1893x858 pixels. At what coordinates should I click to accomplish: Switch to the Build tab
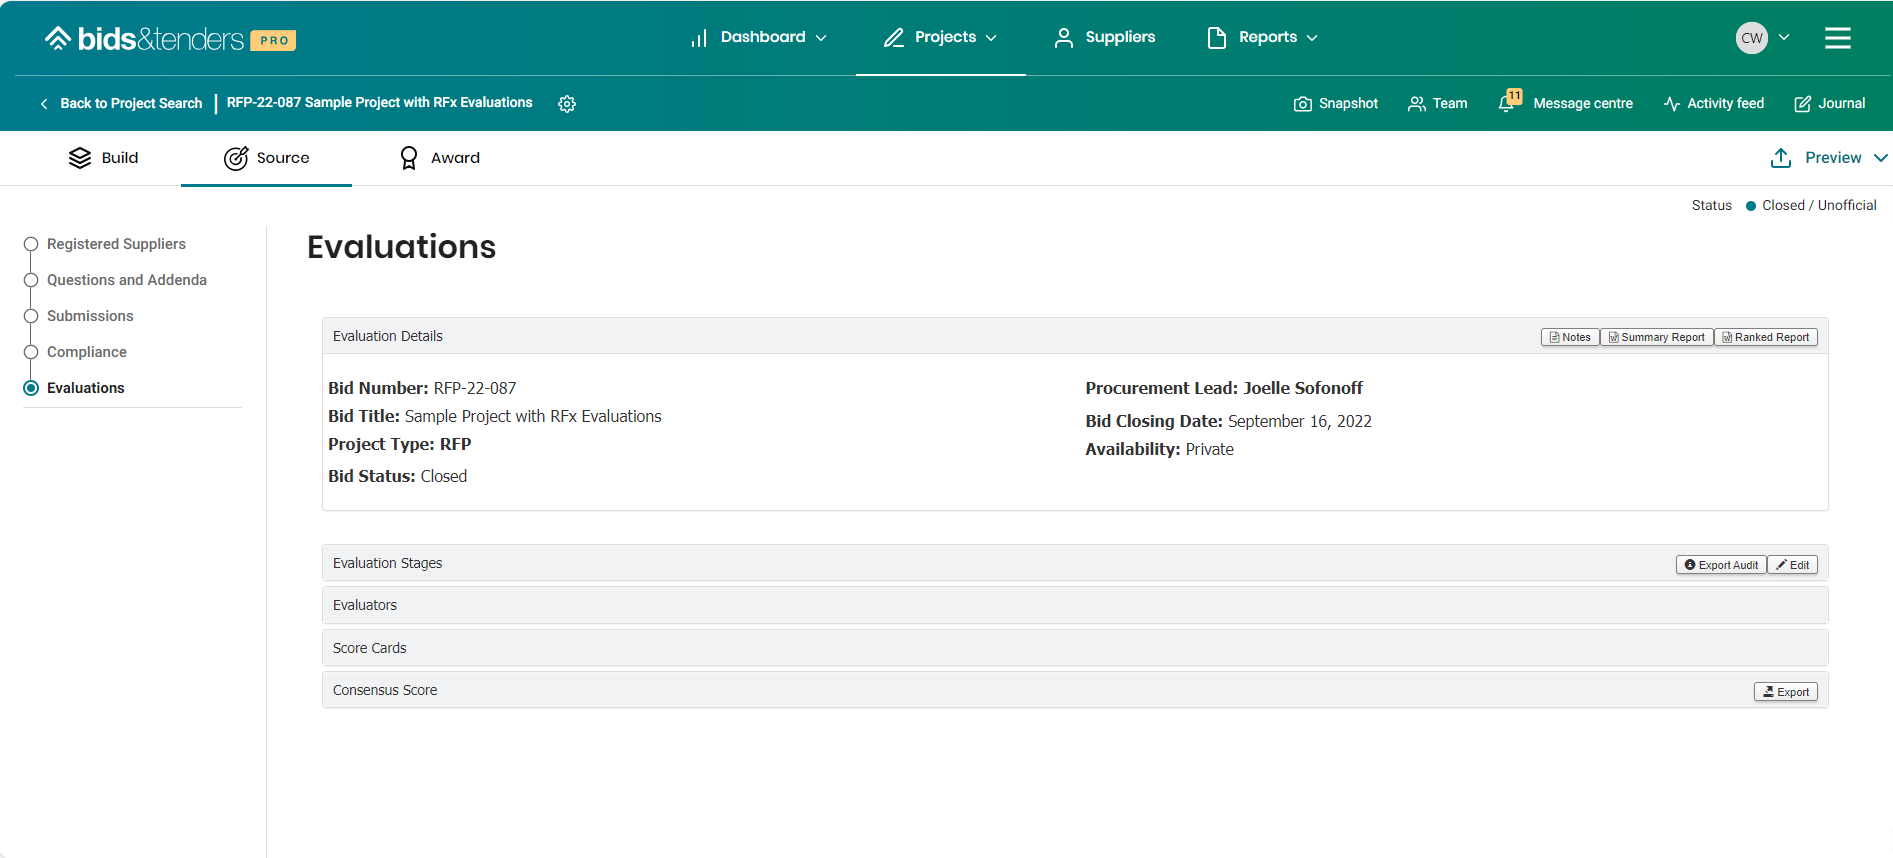(104, 158)
